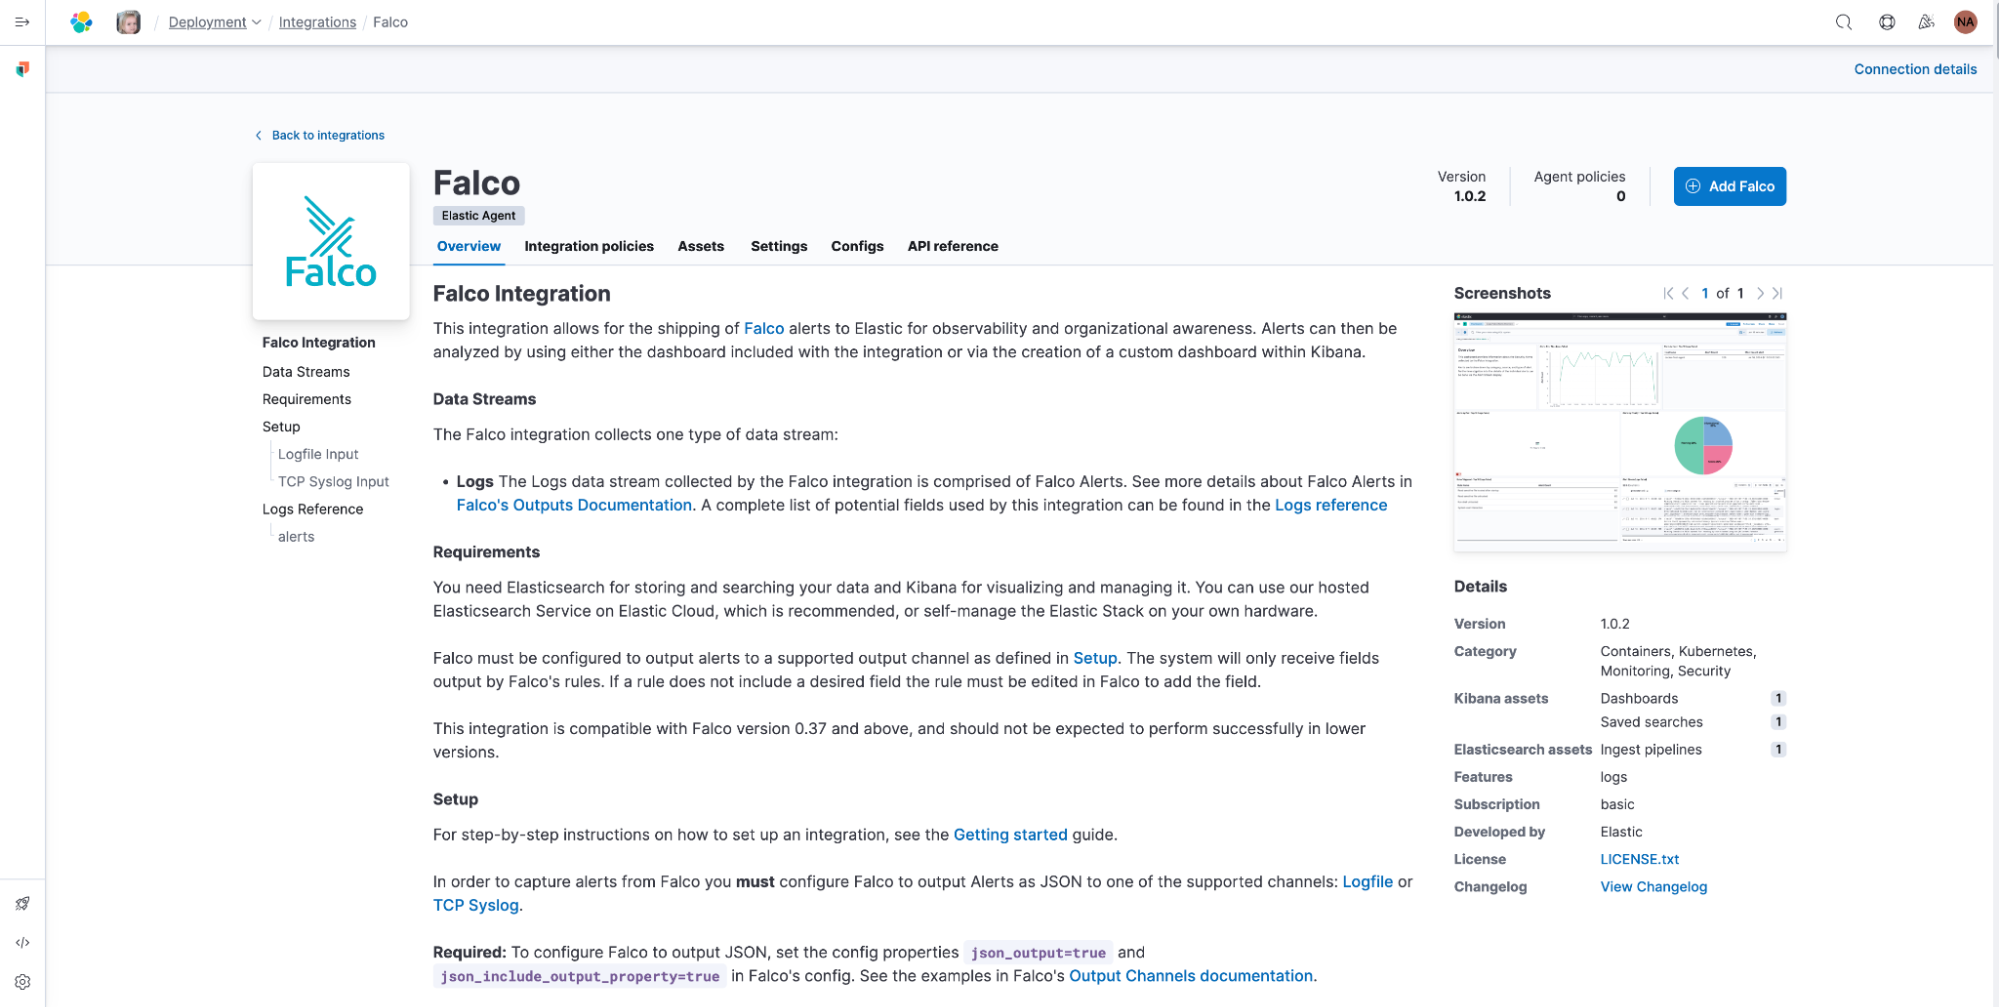Screen dimensions: 1999x1008
Task: Open developer tools code icon
Action: [22, 942]
